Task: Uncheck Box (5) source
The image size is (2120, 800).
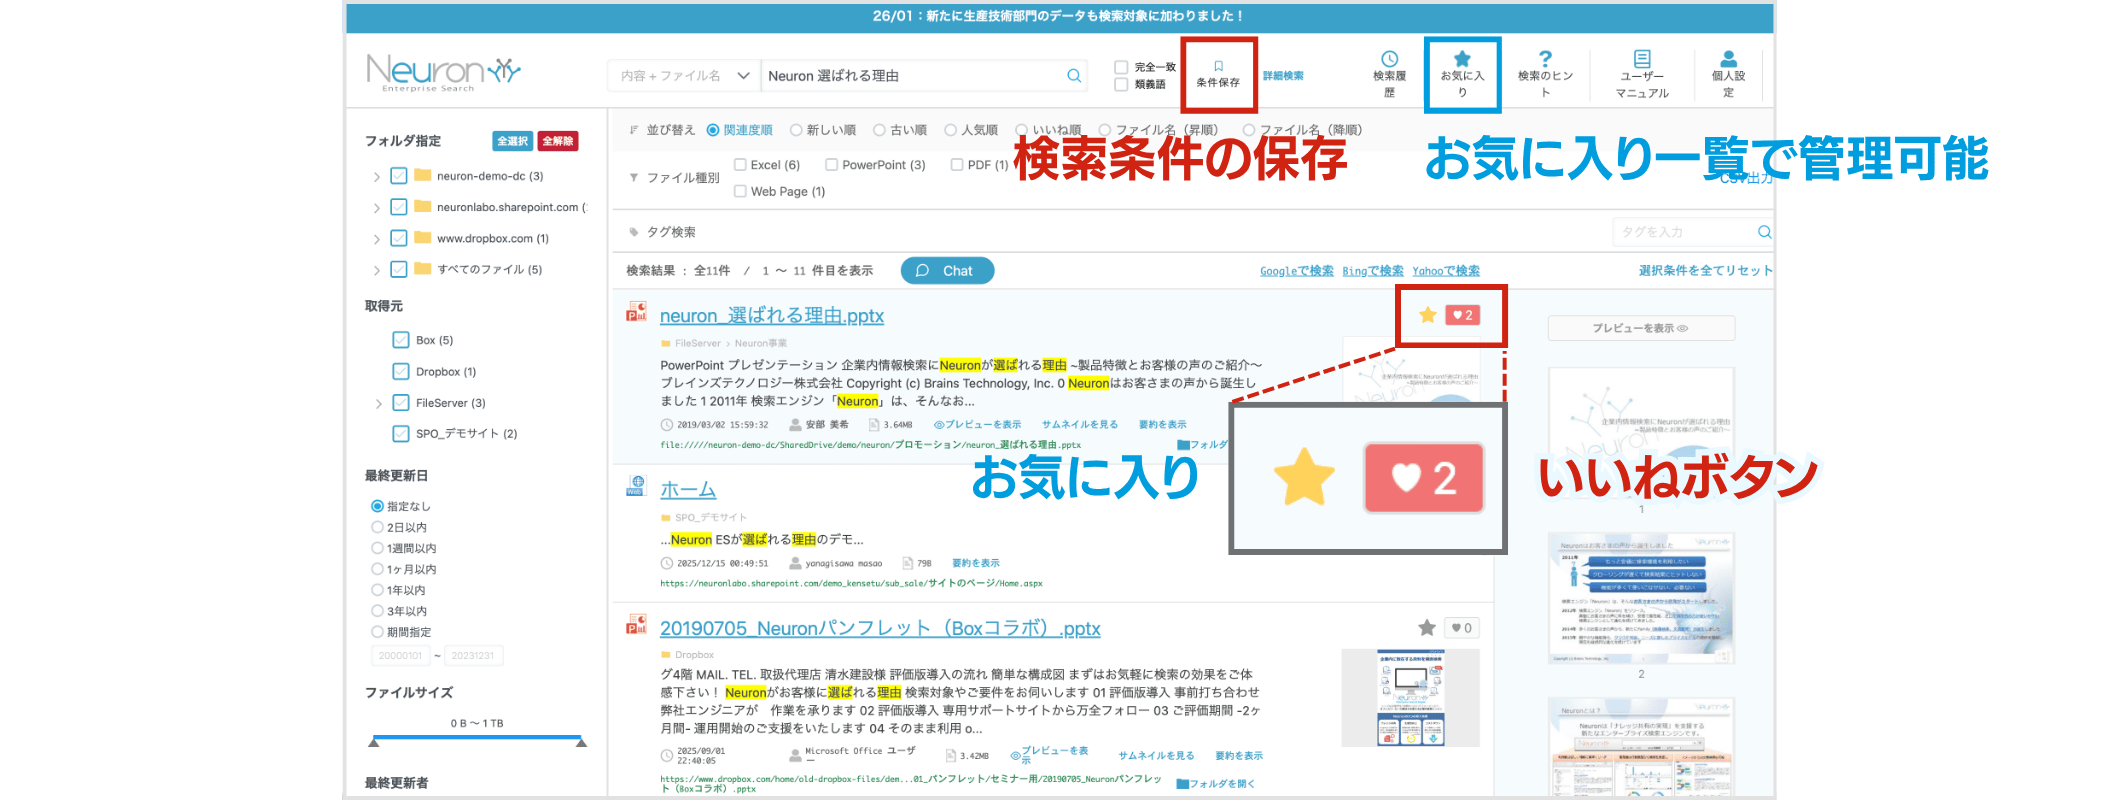Action: tap(401, 340)
